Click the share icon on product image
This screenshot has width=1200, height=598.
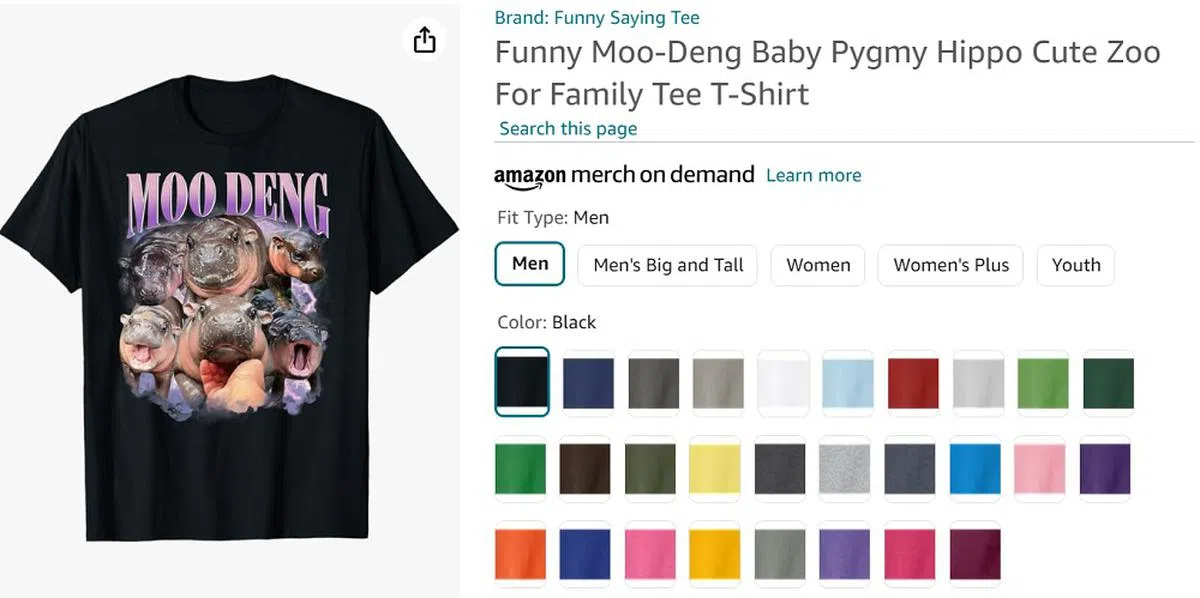point(425,40)
